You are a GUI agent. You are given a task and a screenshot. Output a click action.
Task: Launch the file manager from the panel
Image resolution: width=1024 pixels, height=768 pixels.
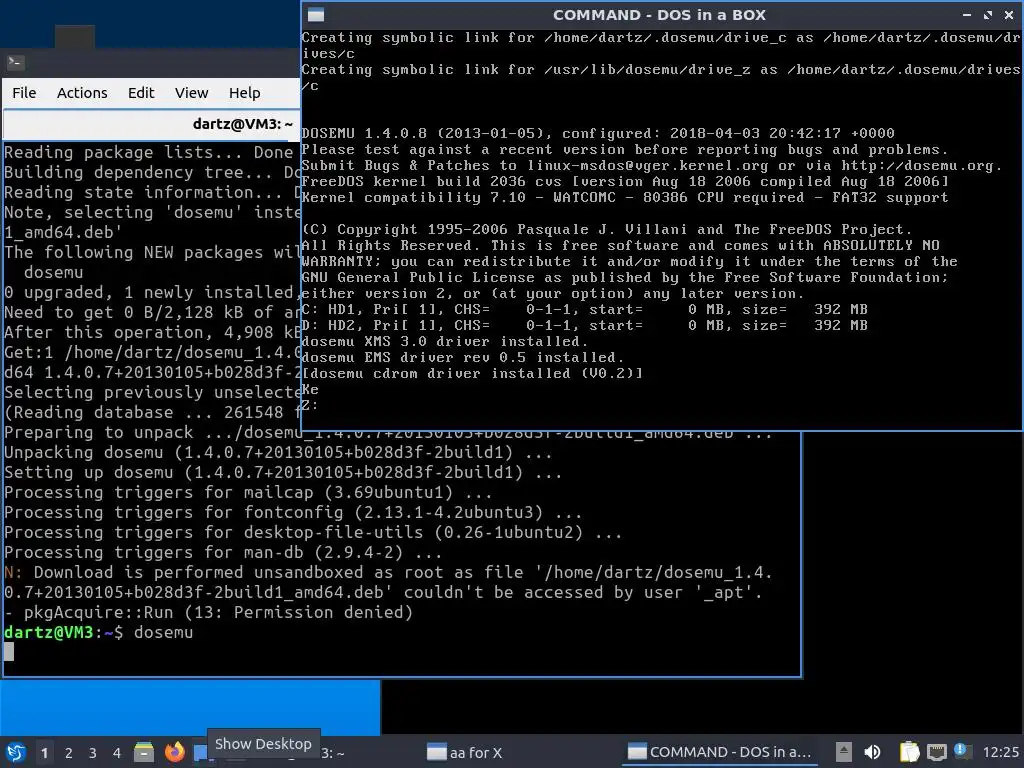click(x=144, y=752)
